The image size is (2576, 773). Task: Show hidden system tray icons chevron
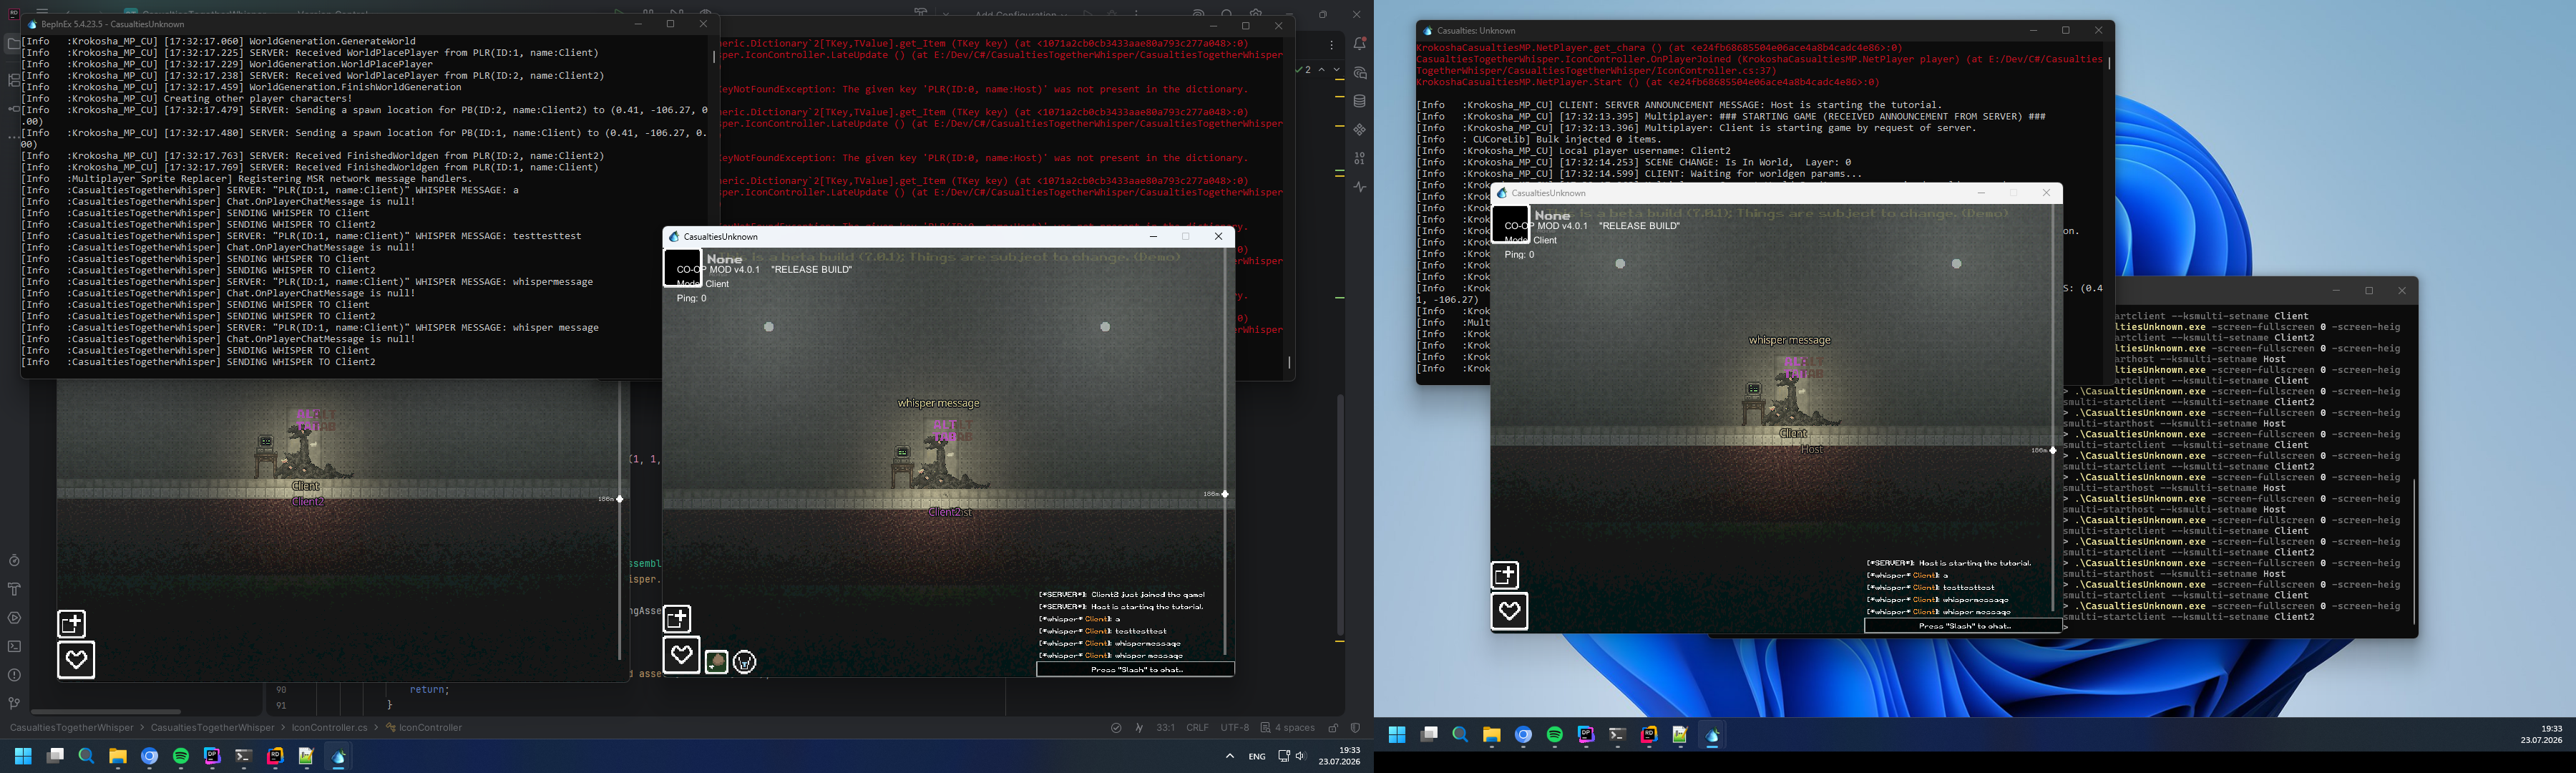1229,756
